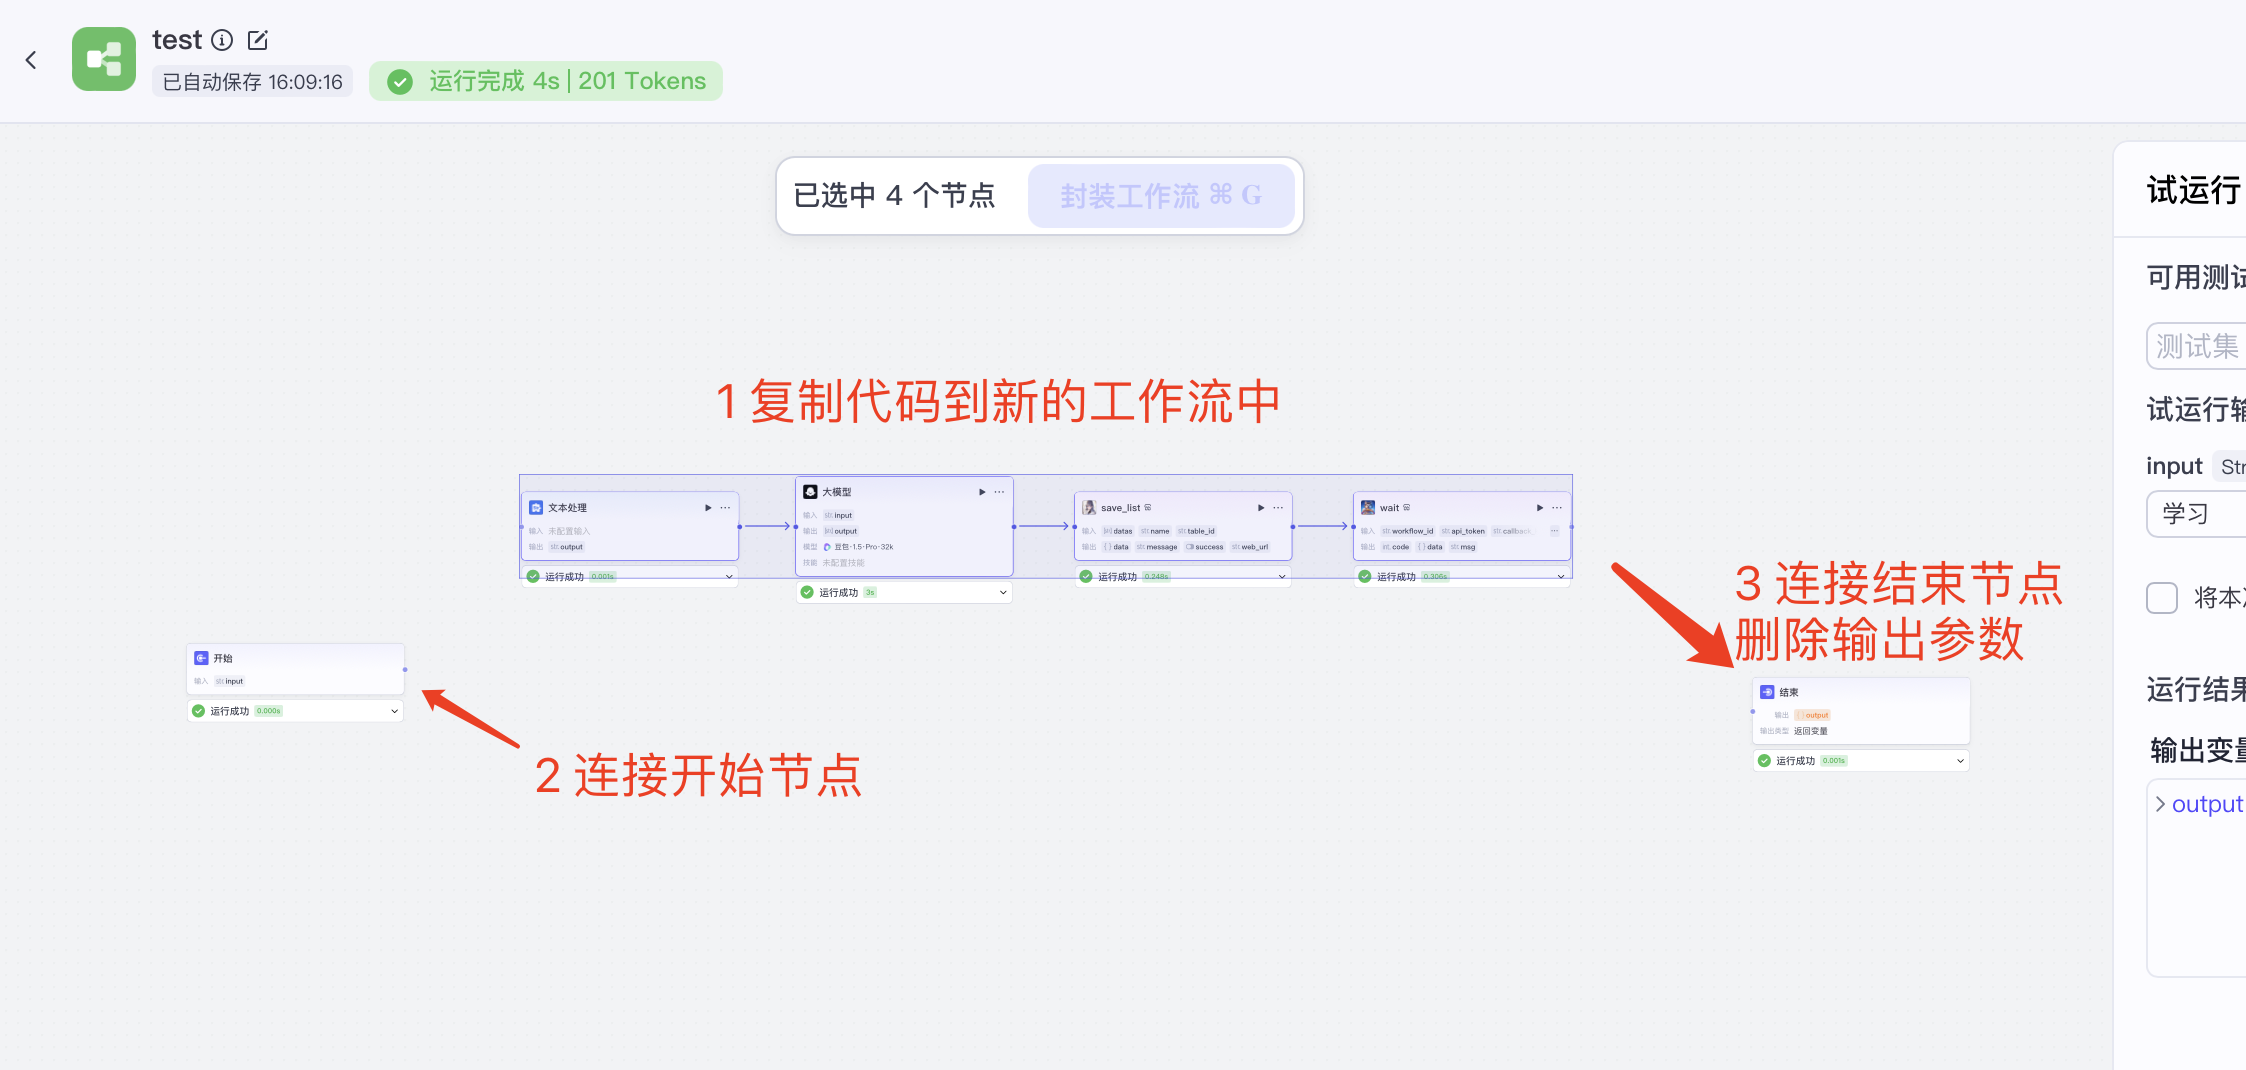The height and width of the screenshot is (1070, 2246).
Task: Run the 文本处理 node with play icon
Action: point(708,508)
